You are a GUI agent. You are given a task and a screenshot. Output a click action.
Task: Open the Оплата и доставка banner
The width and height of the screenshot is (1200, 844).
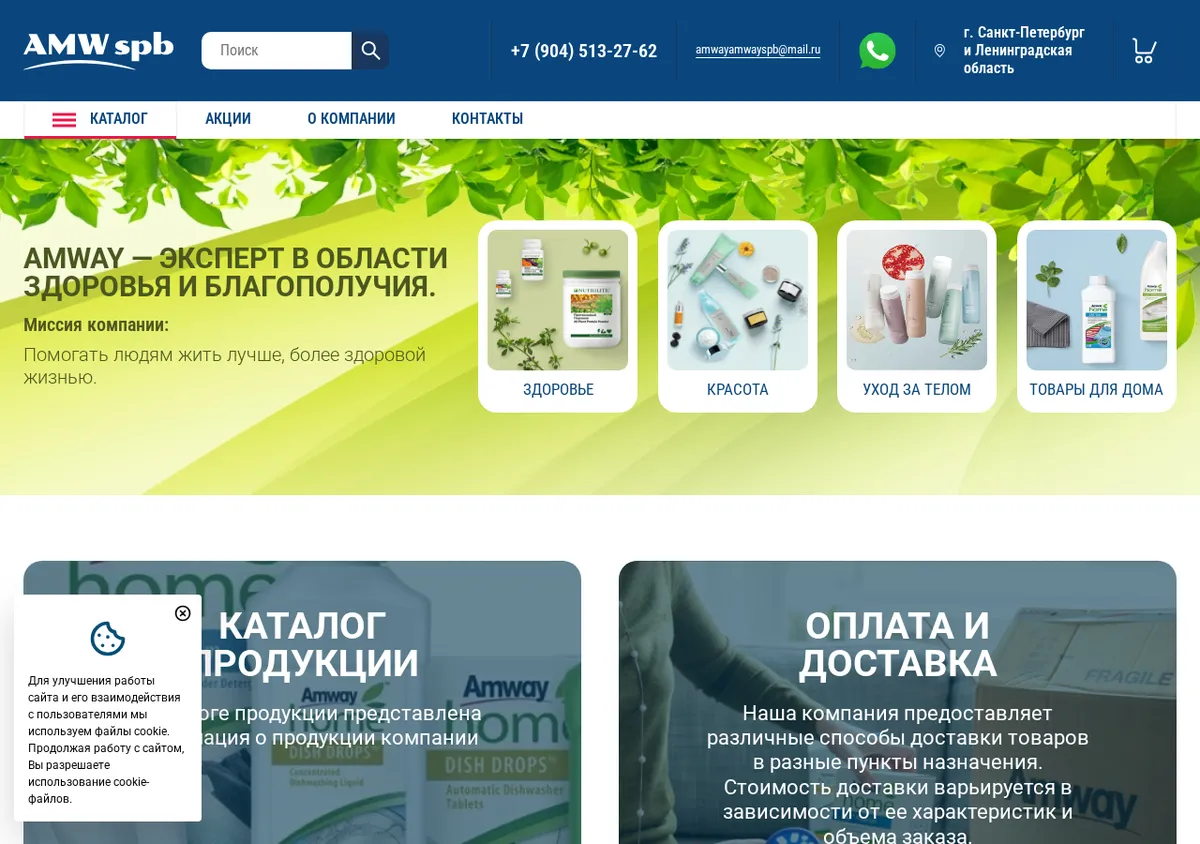coord(897,702)
